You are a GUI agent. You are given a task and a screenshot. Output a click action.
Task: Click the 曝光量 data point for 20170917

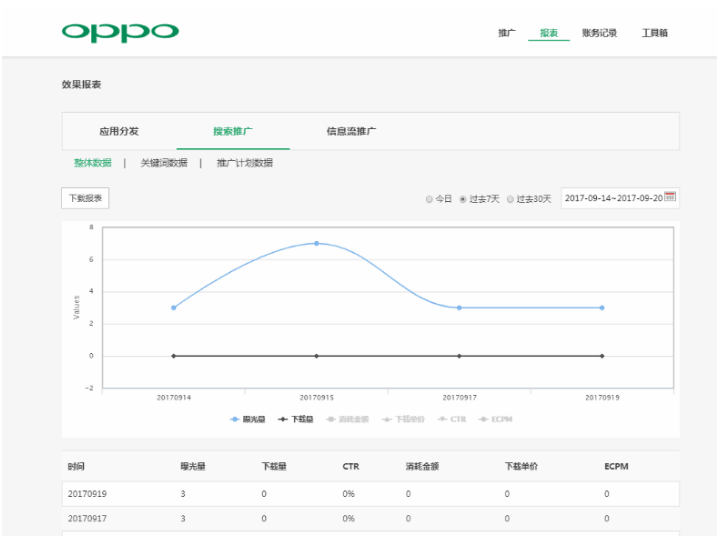click(459, 308)
